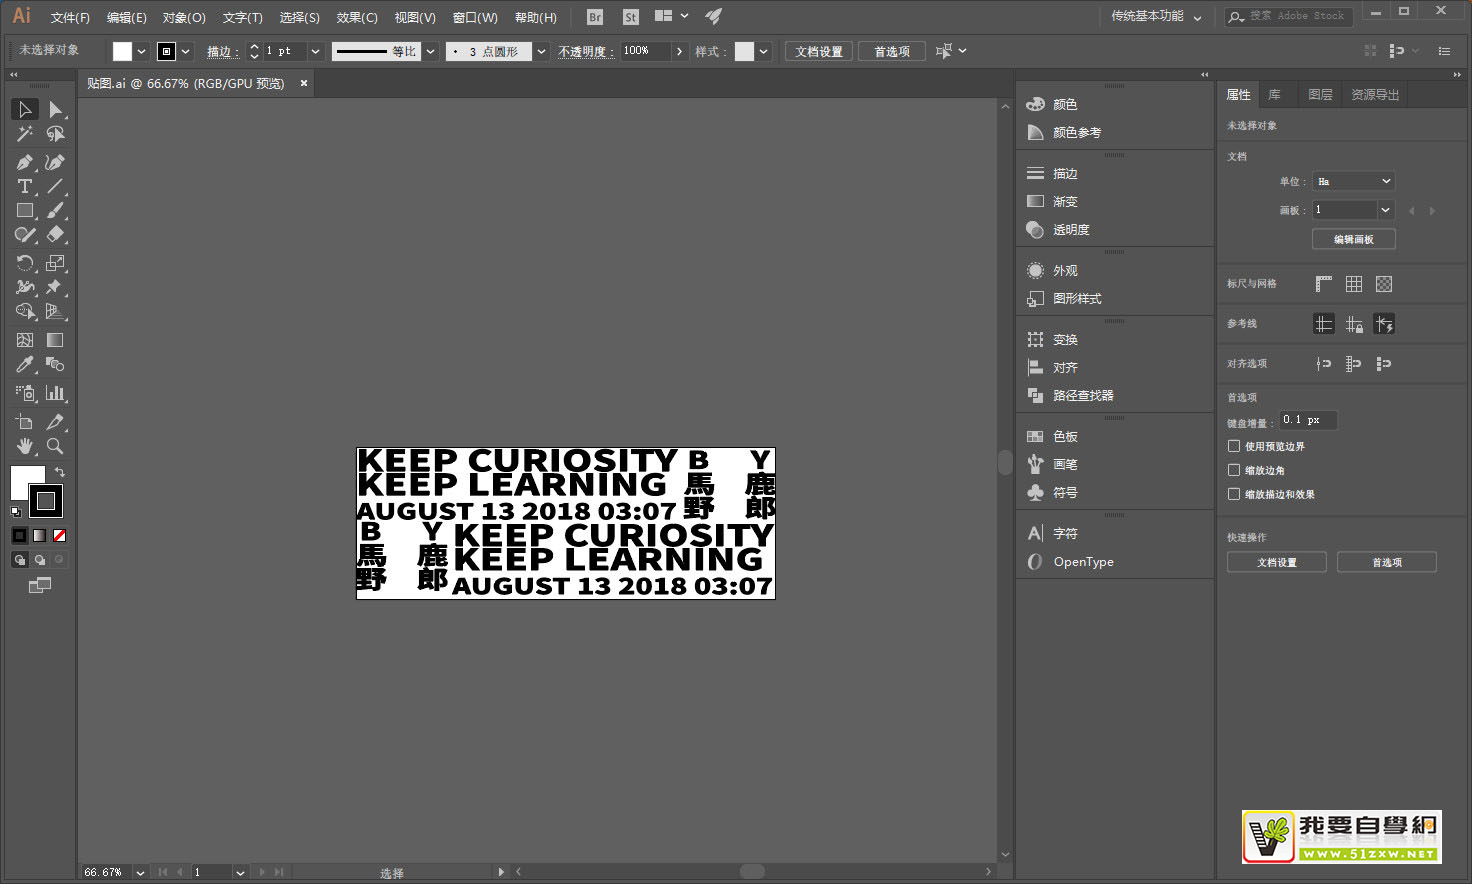Open the 画板 artboard dropdown in properties

click(x=1385, y=210)
